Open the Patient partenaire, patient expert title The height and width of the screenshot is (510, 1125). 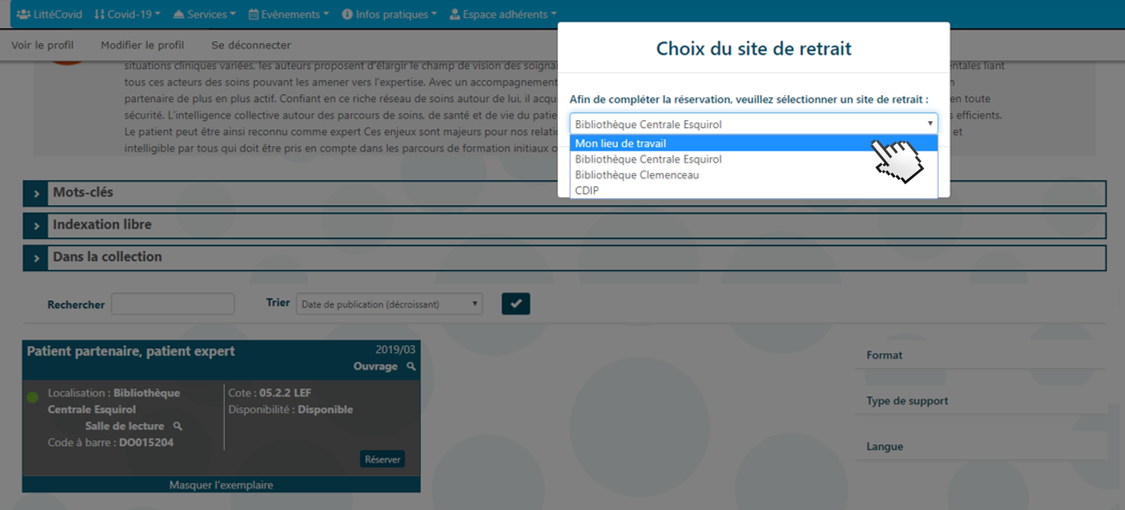[131, 351]
